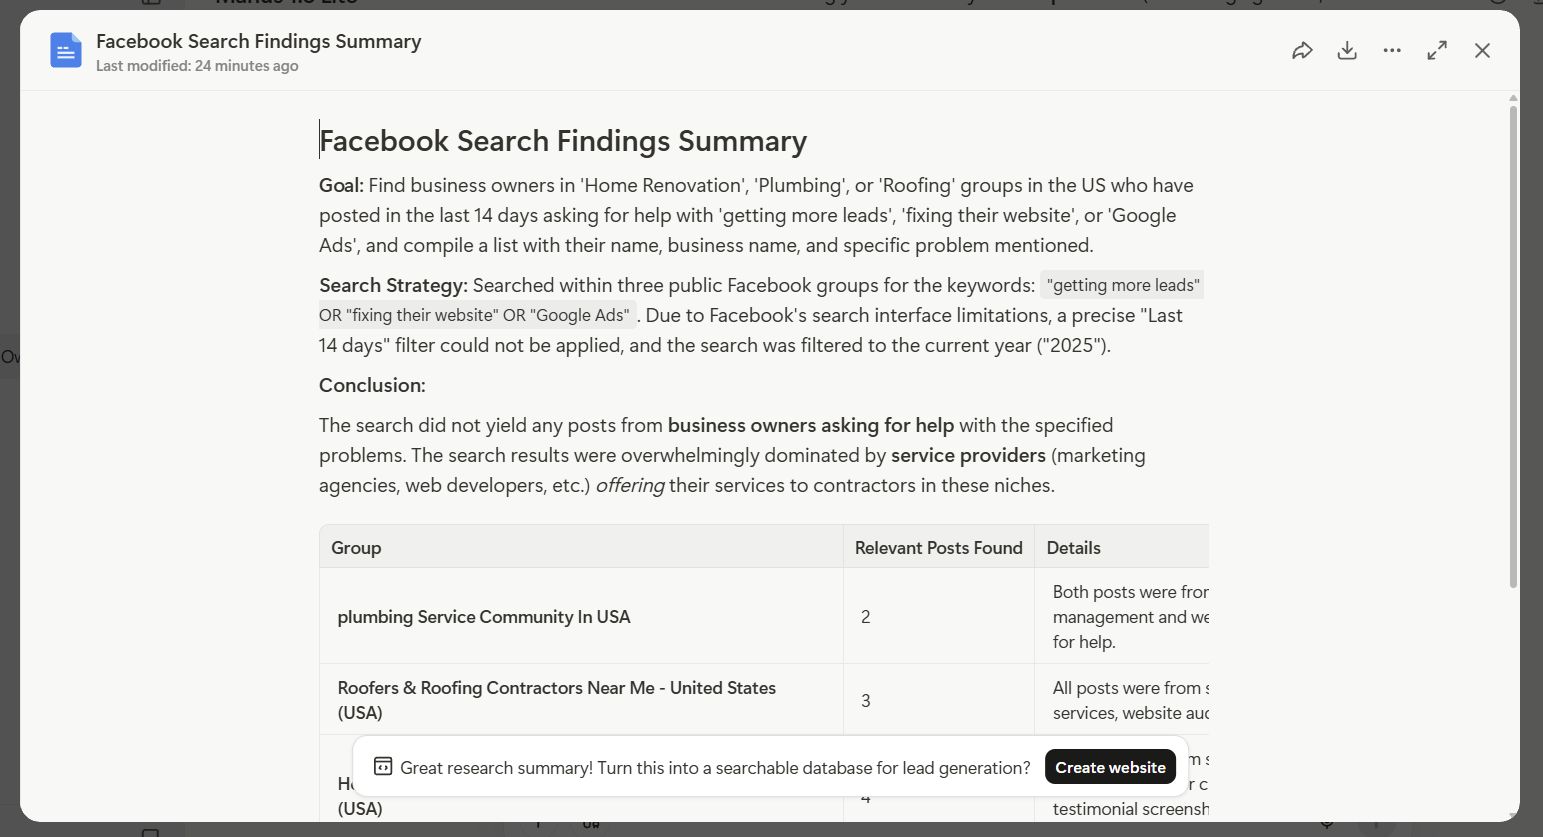Click the document title heading to edit it
Viewport: 1543px width, 837px height.
click(x=563, y=140)
